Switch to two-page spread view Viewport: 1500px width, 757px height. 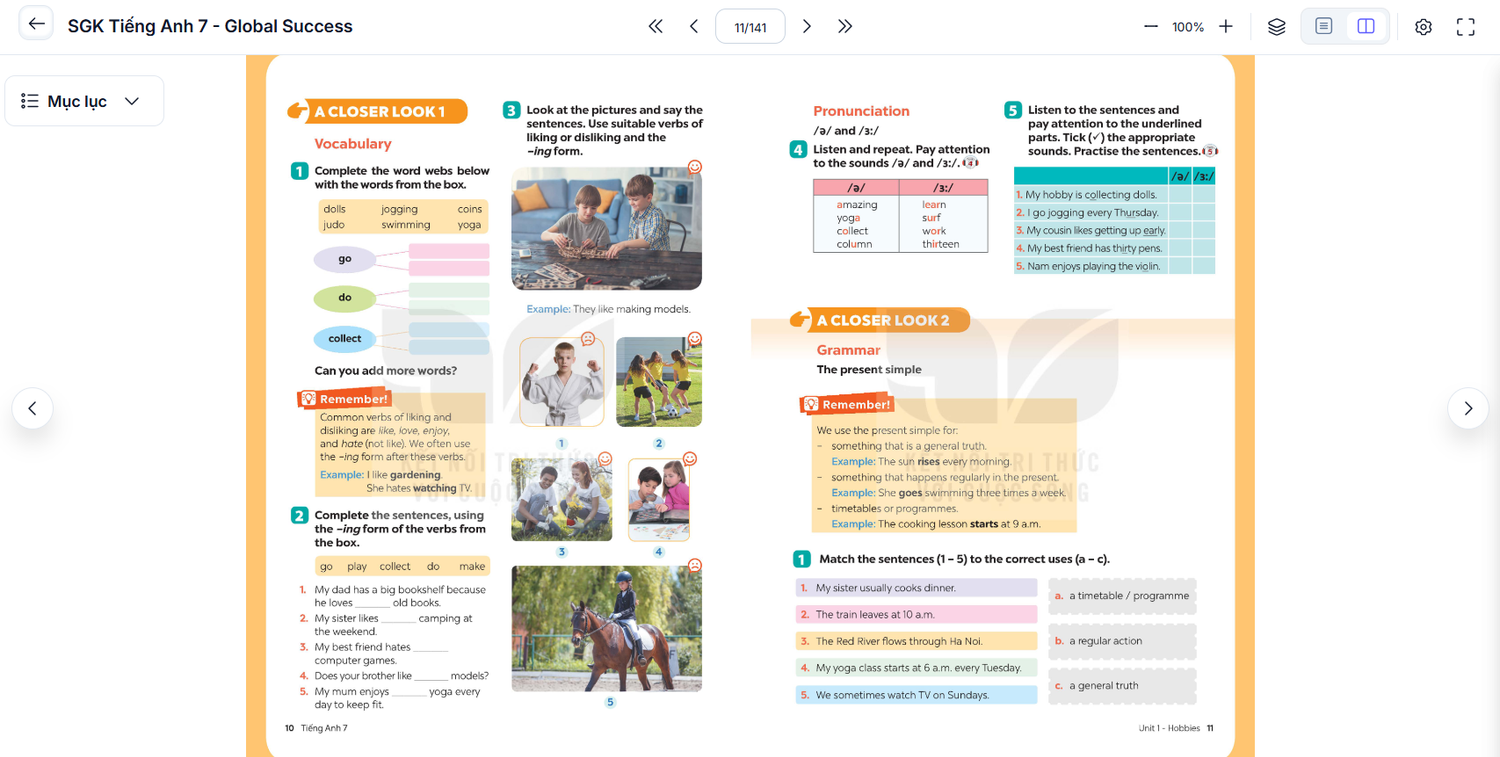(x=1366, y=26)
